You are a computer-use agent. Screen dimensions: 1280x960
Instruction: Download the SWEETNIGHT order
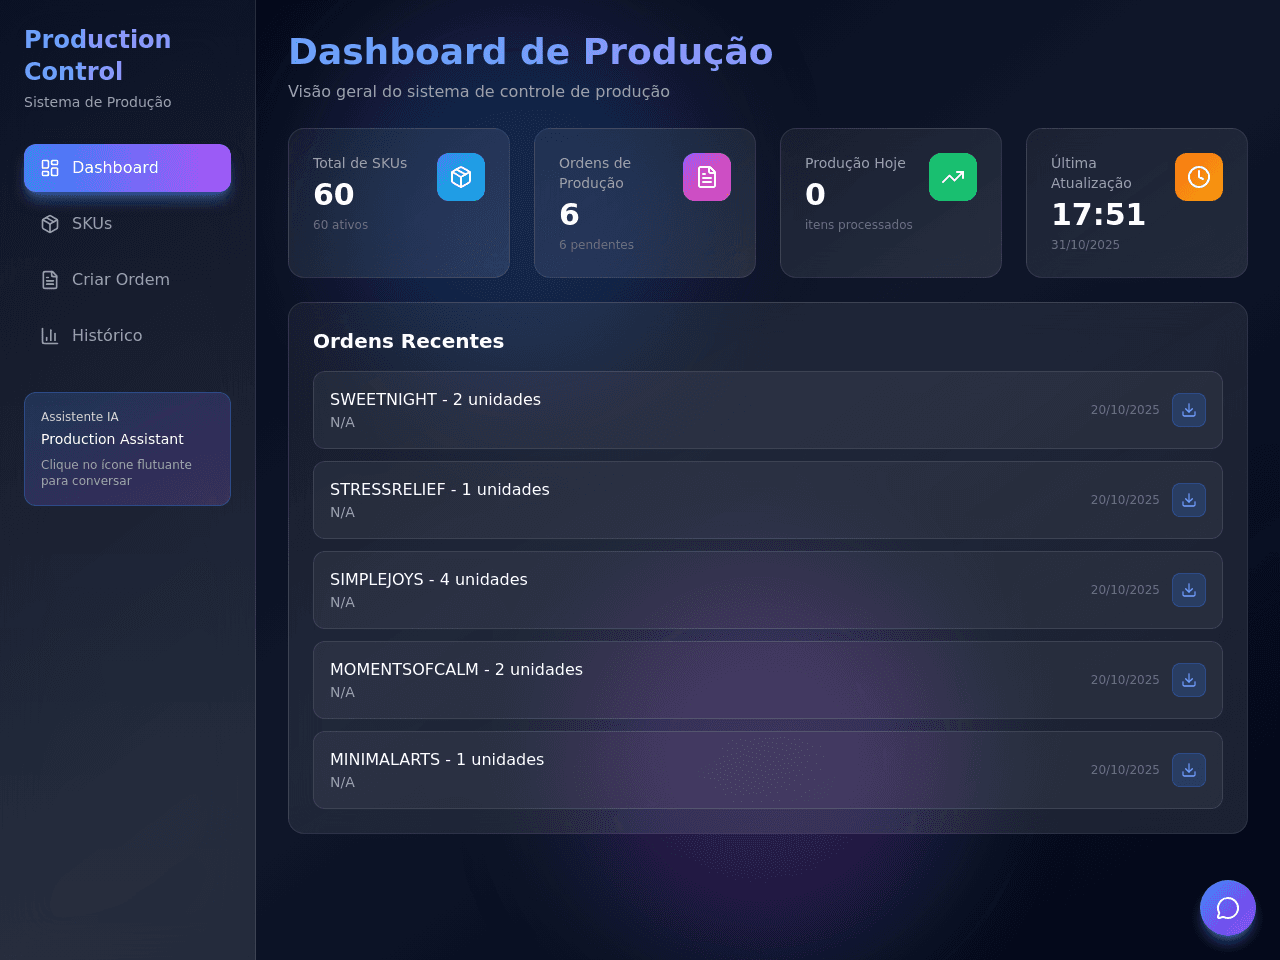(1189, 410)
